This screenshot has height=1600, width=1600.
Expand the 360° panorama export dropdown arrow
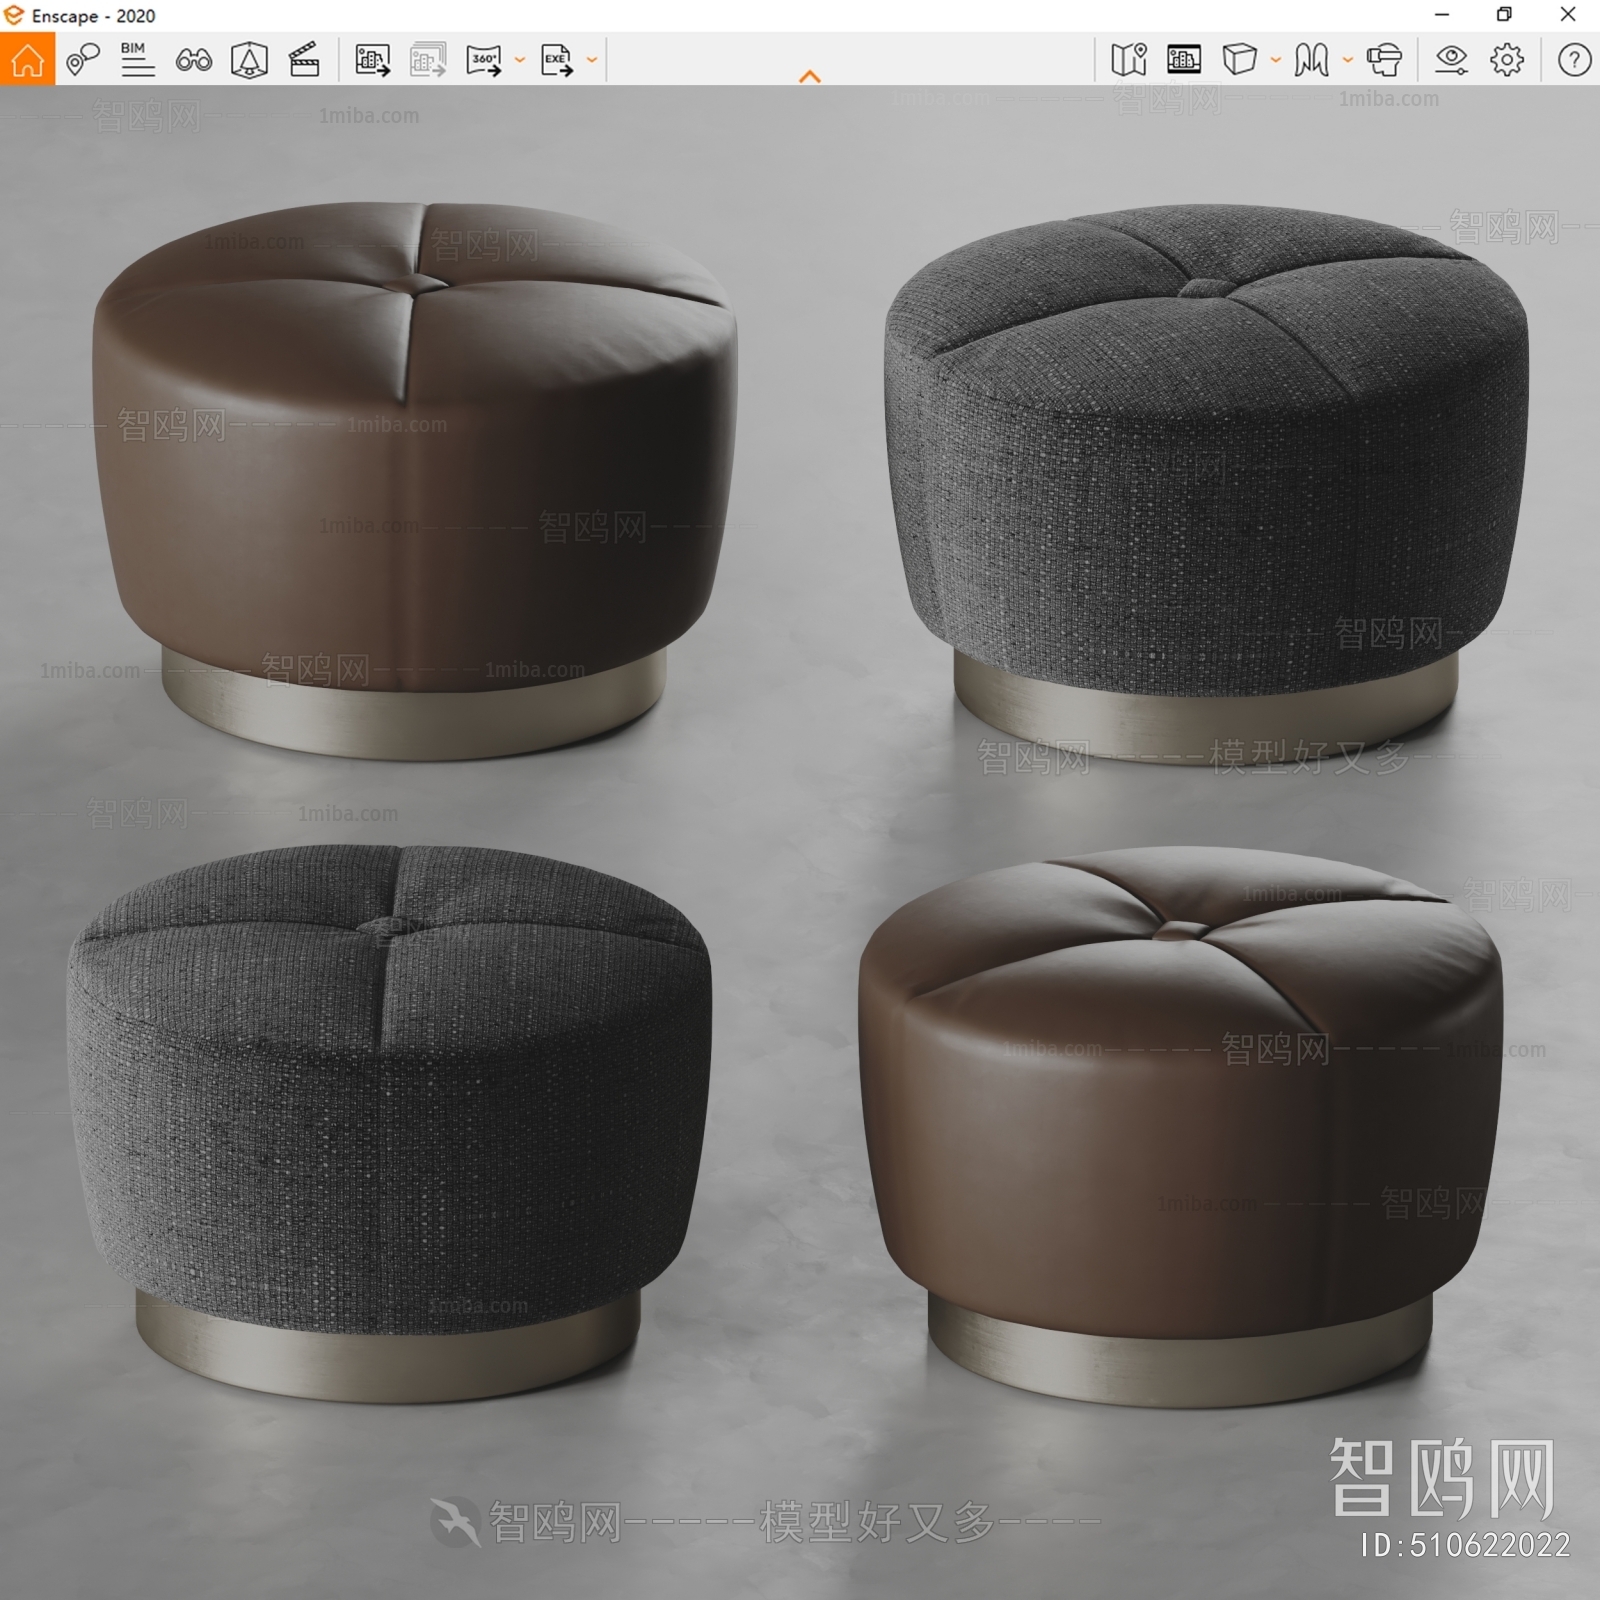[x=520, y=60]
